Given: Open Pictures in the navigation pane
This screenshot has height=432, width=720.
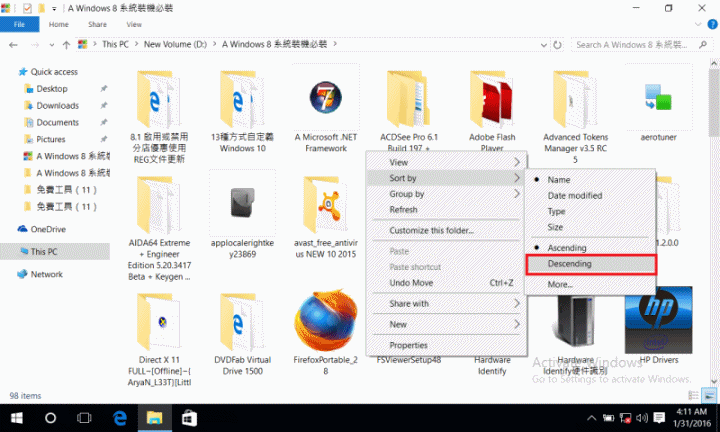Looking at the screenshot, I should click(x=51, y=139).
